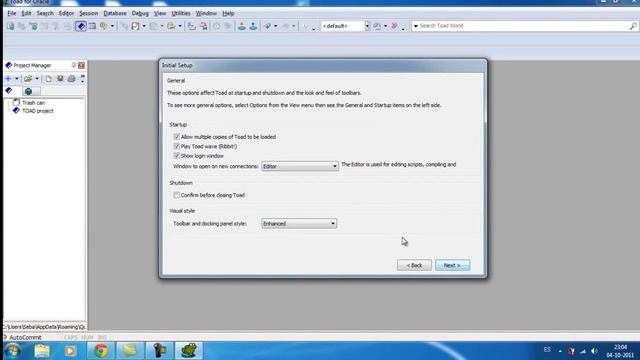The height and width of the screenshot is (360, 640).
Task: Click the 23:04 clock in system tray
Action: point(620,347)
